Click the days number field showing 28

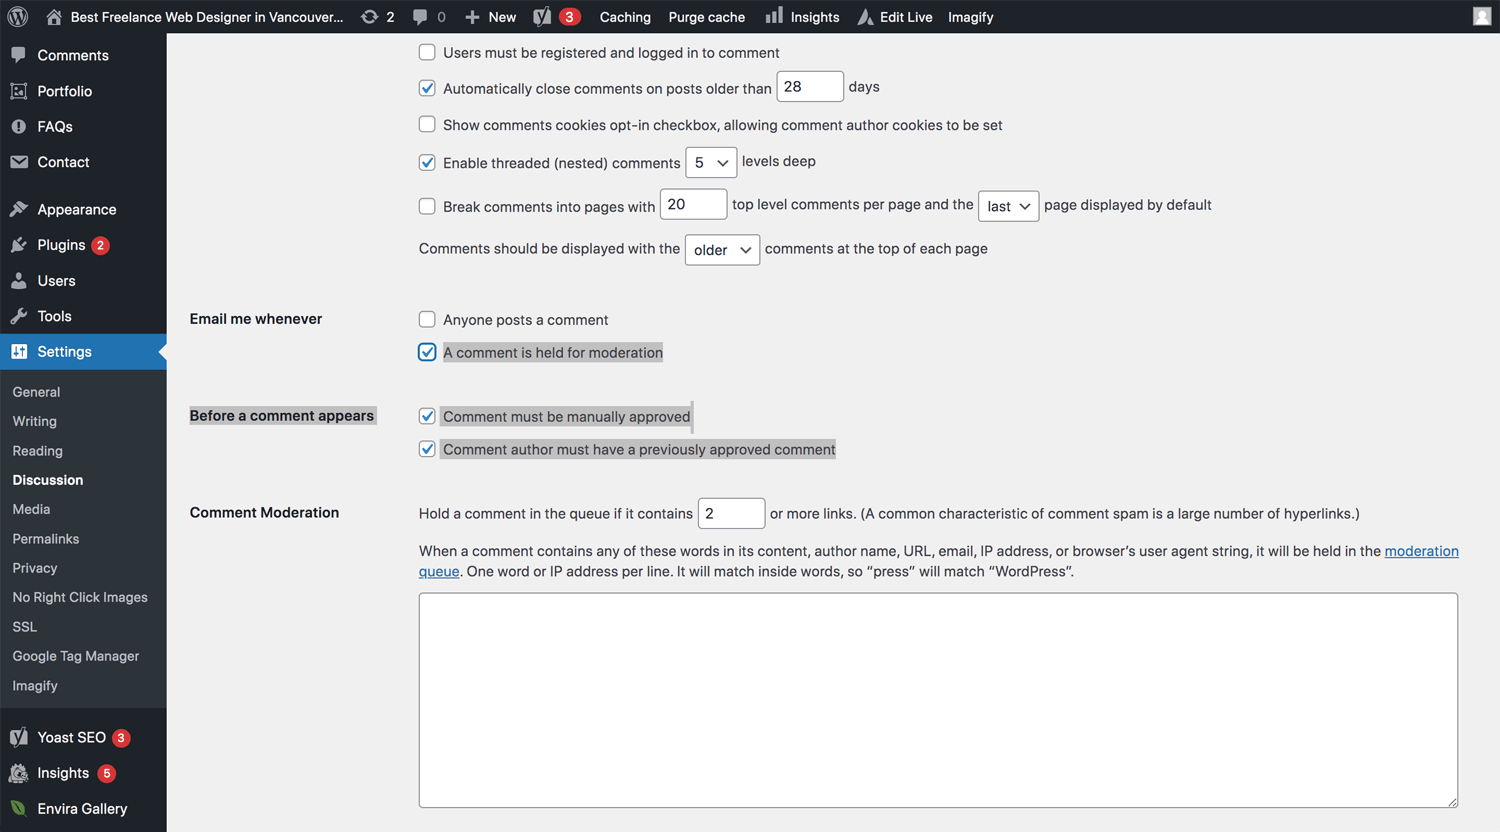click(x=810, y=87)
